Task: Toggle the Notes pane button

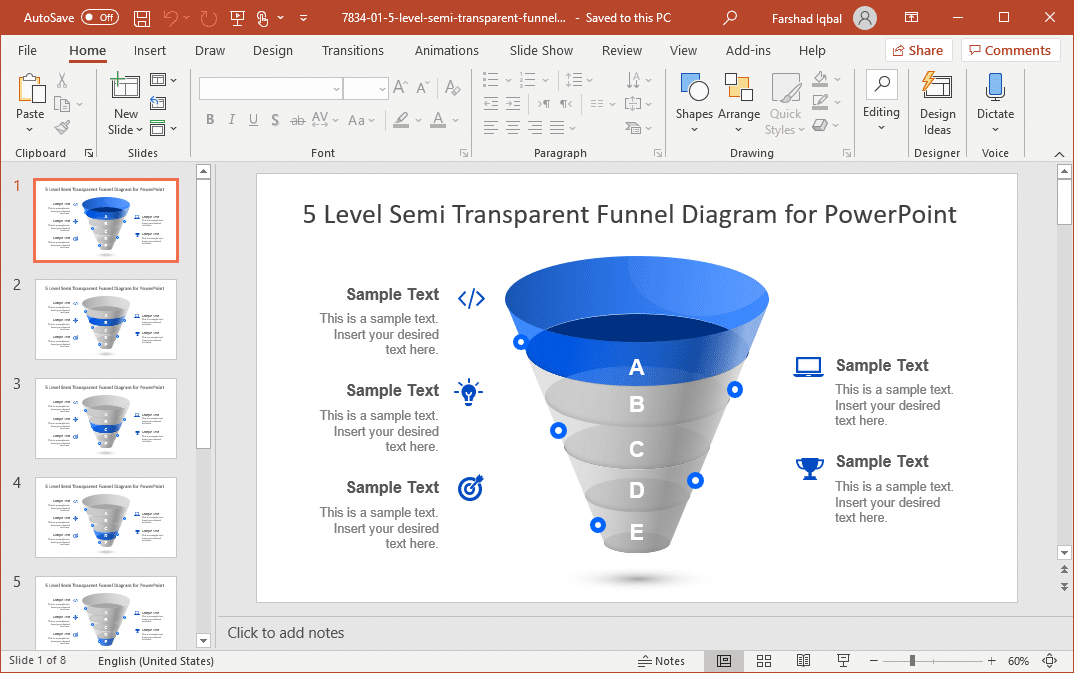Action: (661, 661)
